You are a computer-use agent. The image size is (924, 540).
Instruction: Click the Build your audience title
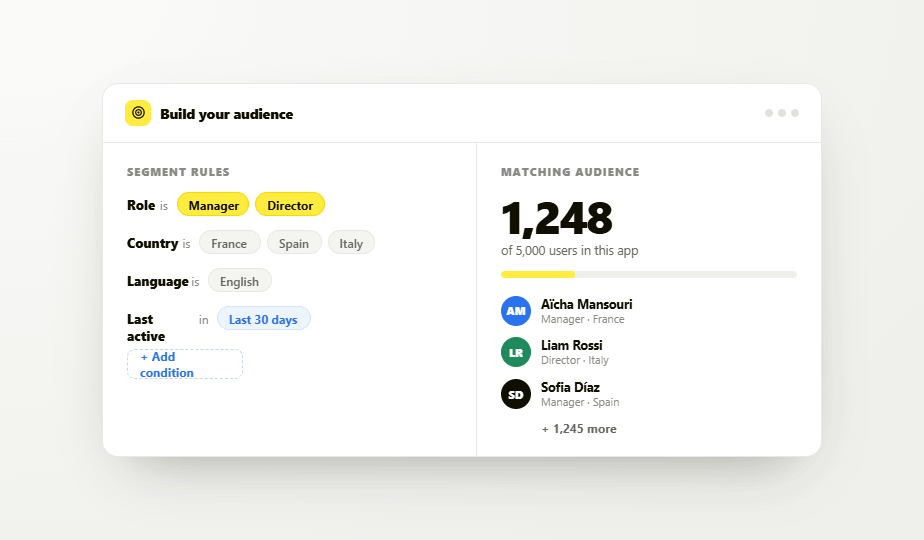(226, 114)
